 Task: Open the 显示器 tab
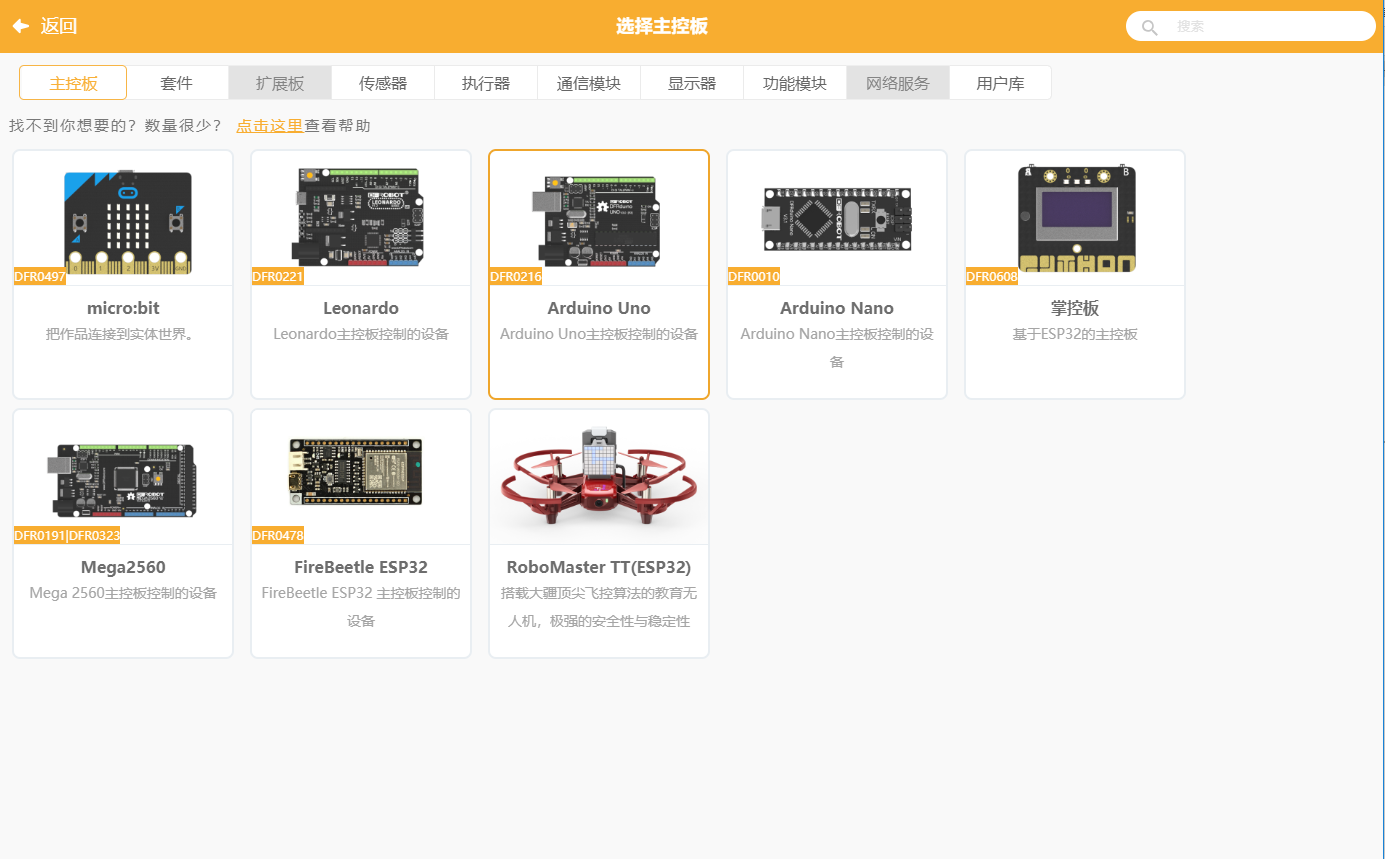[x=692, y=83]
